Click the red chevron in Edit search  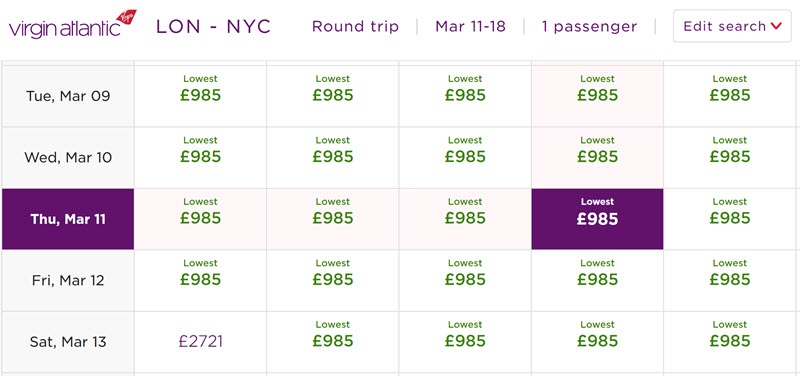[x=777, y=26]
